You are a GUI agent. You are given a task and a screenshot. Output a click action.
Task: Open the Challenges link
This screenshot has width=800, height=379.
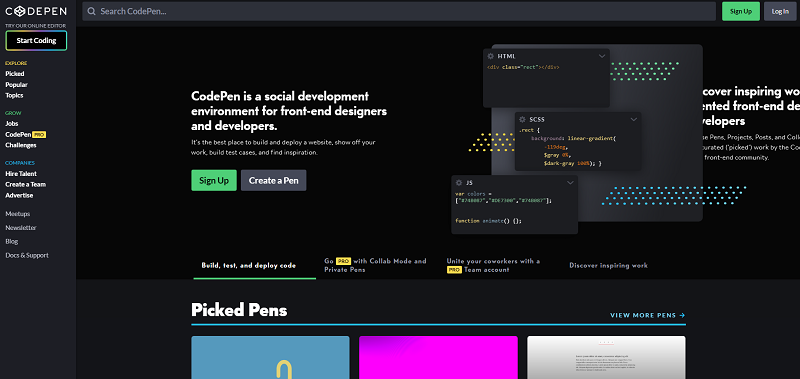(x=21, y=145)
